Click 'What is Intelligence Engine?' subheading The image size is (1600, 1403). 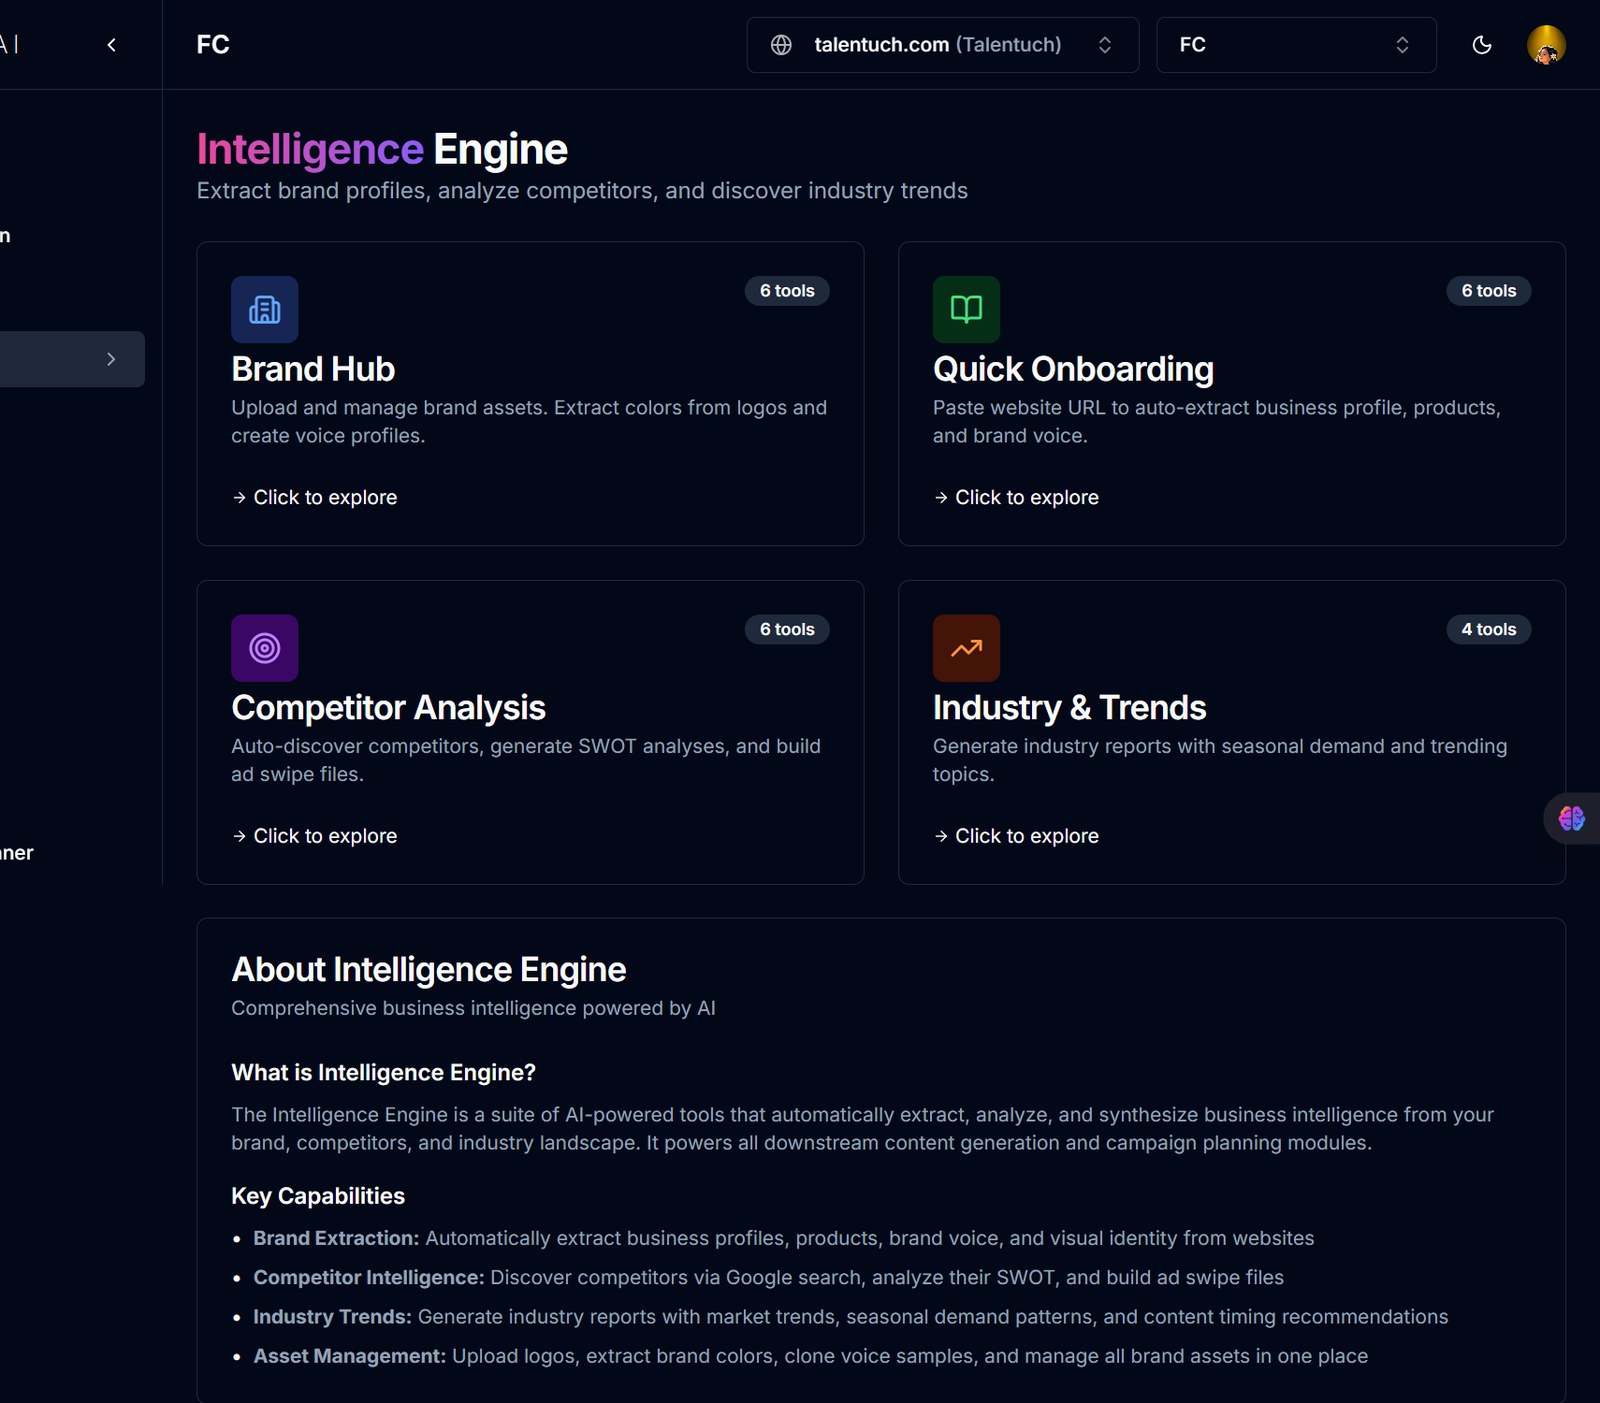click(383, 1073)
